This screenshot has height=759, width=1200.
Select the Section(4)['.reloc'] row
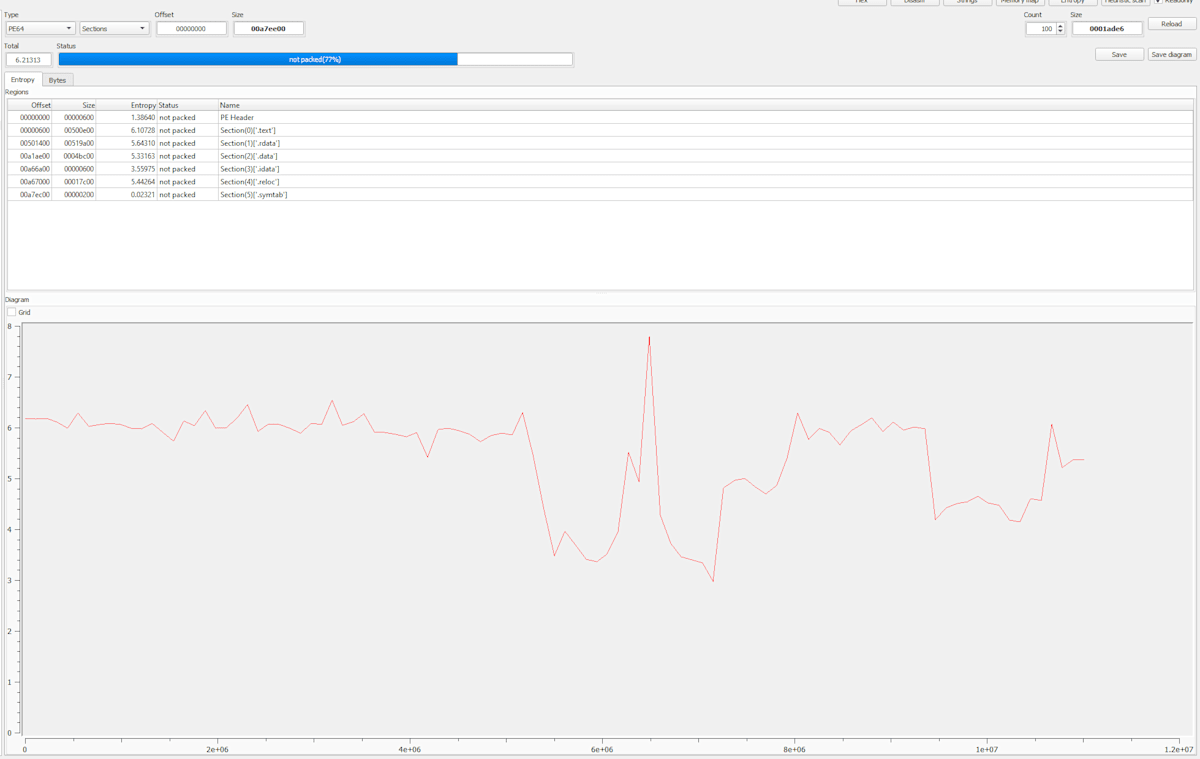point(600,182)
